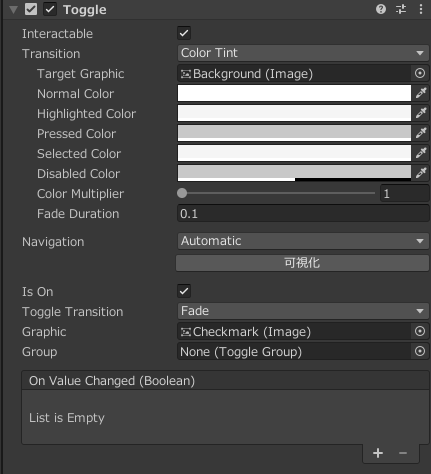Open object picker for Group field
This screenshot has height=474, width=431.
420,351
